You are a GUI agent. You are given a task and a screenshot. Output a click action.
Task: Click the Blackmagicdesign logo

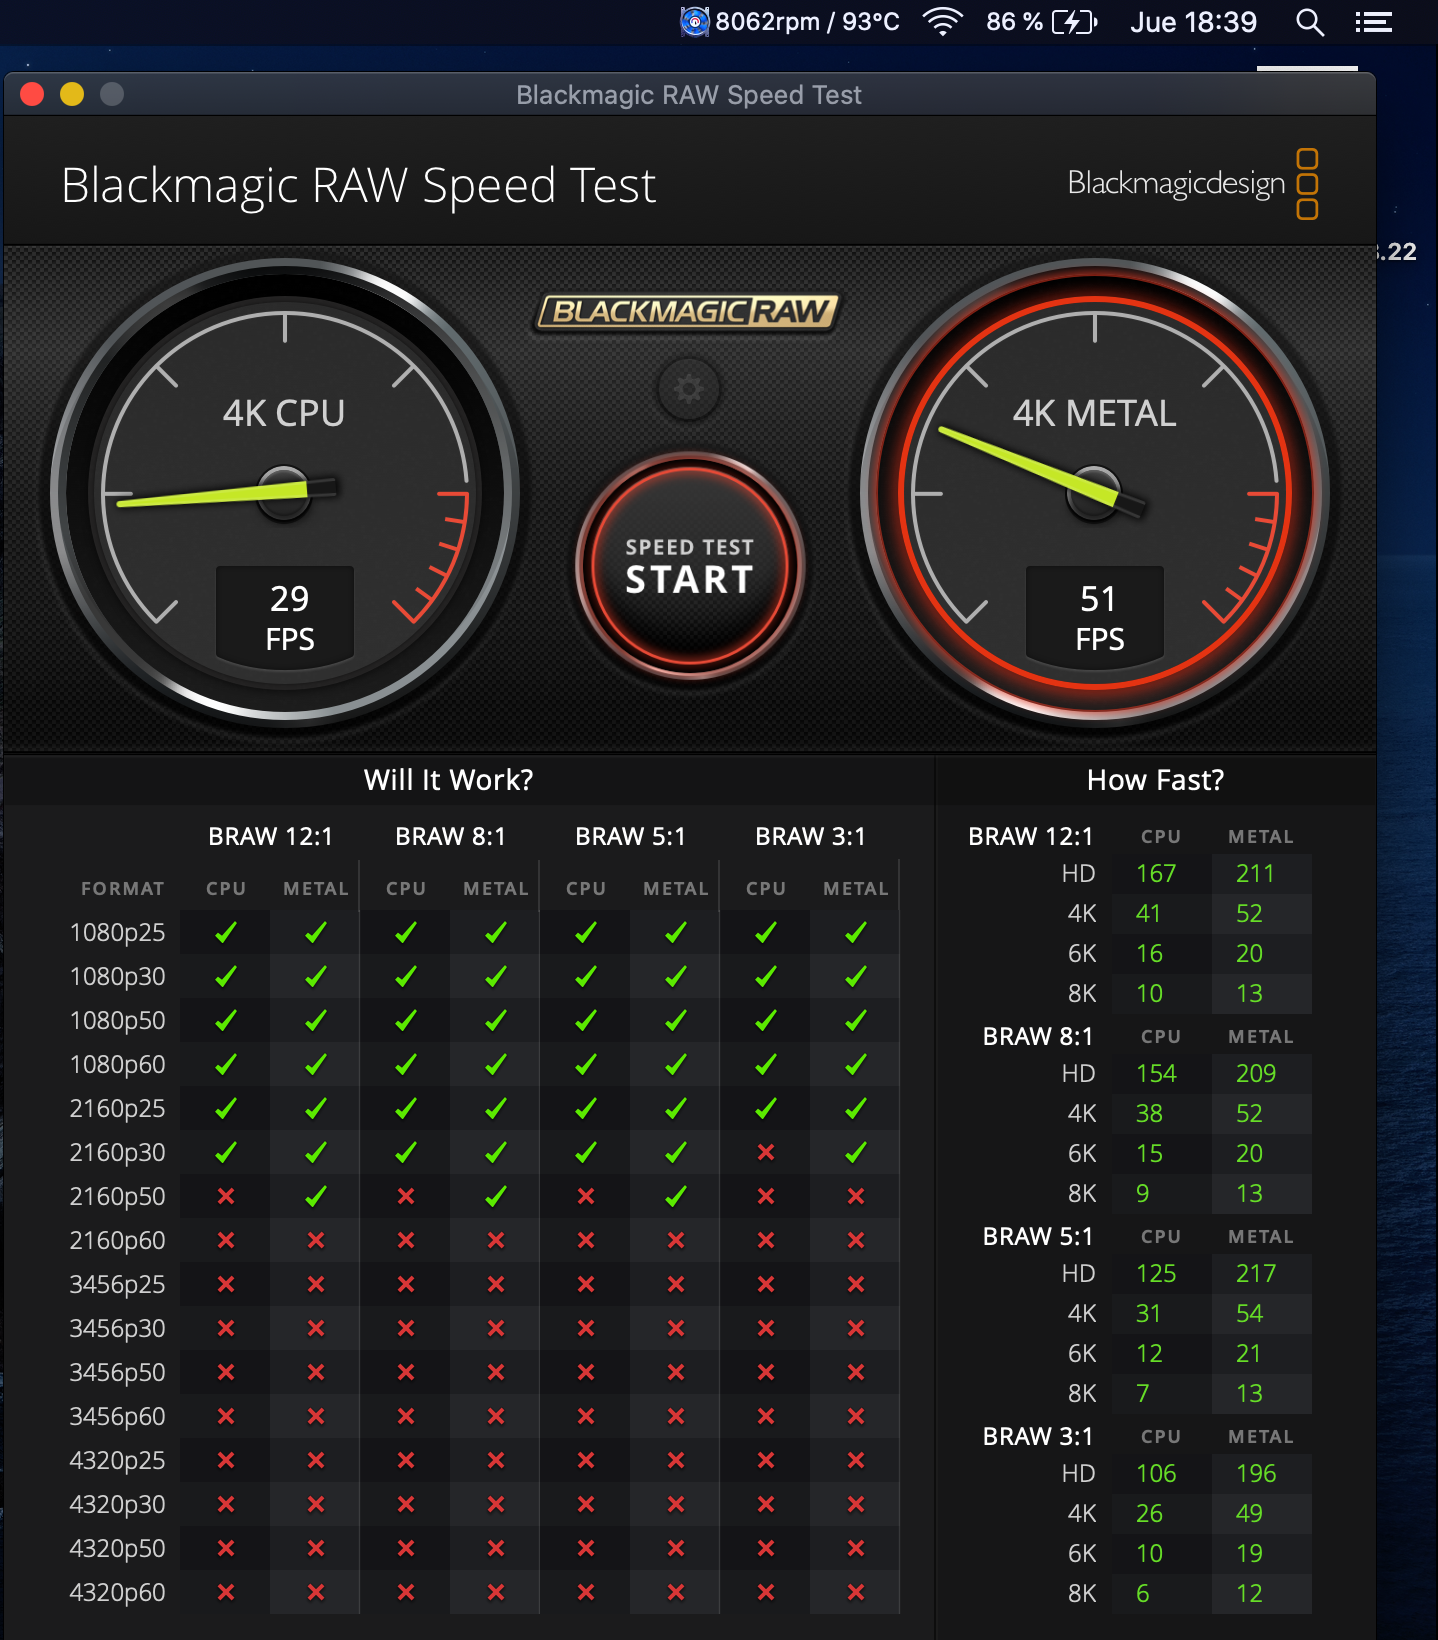pyautogui.click(x=1193, y=184)
